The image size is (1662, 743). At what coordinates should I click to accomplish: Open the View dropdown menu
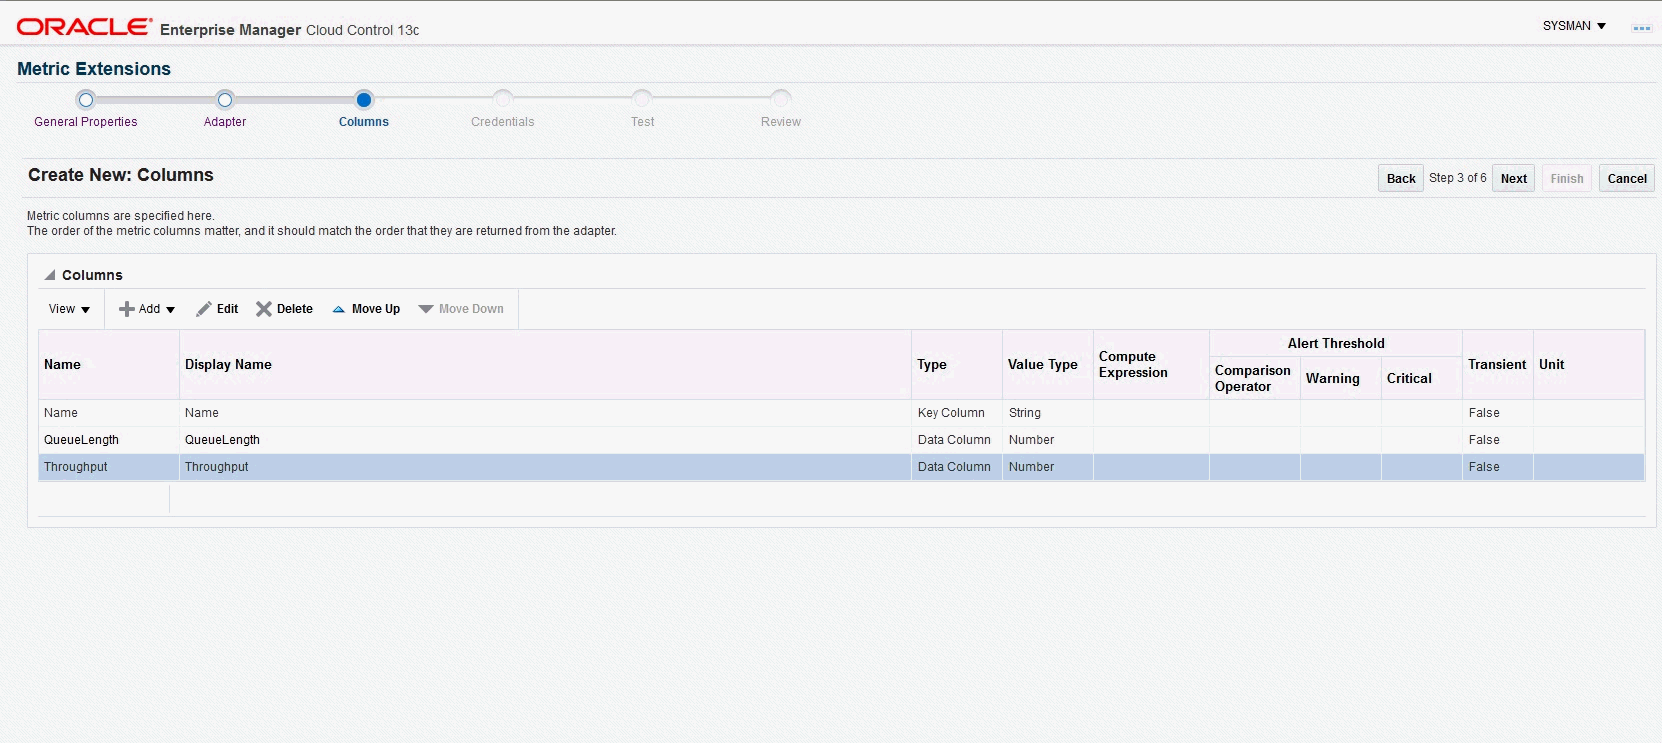[x=69, y=309]
